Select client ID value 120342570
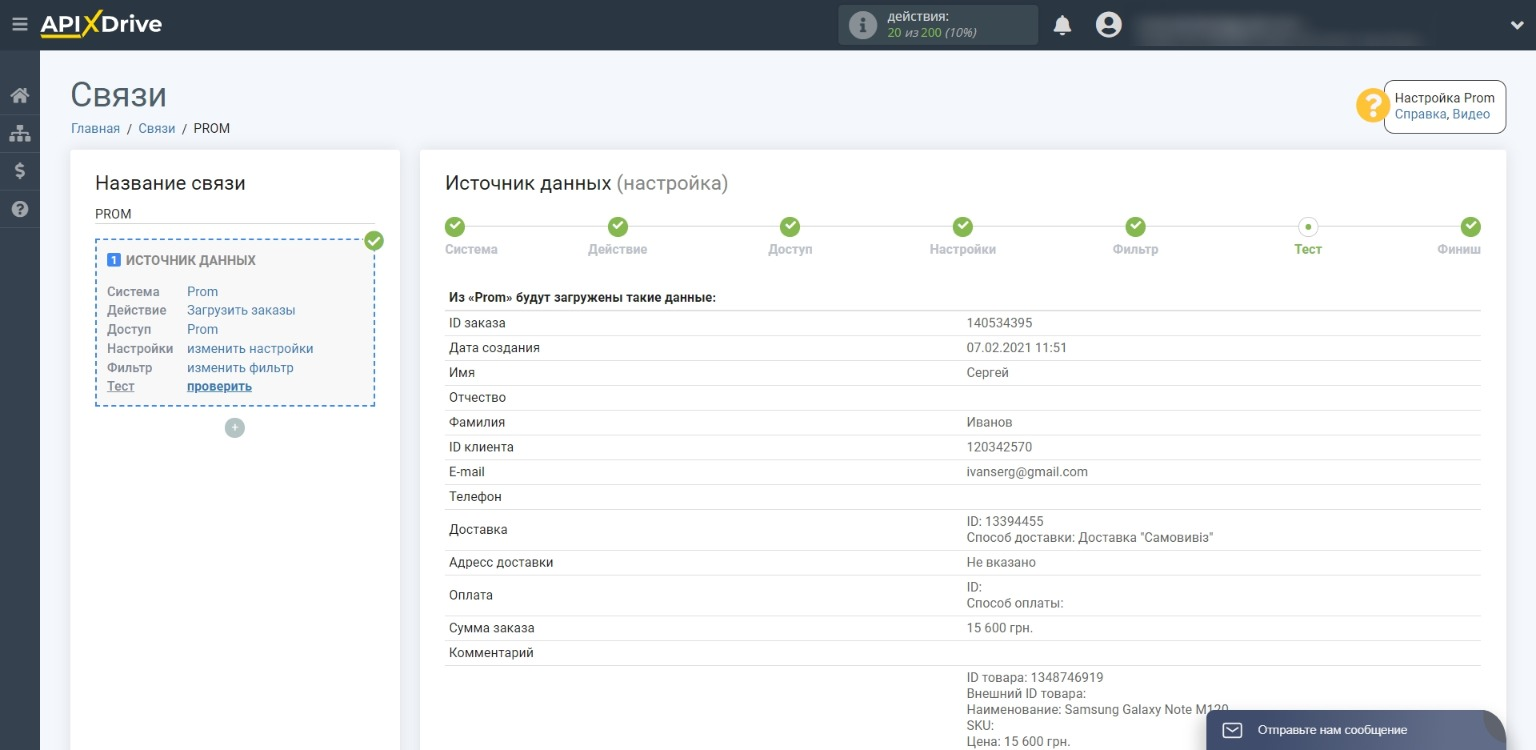 tap(999, 447)
